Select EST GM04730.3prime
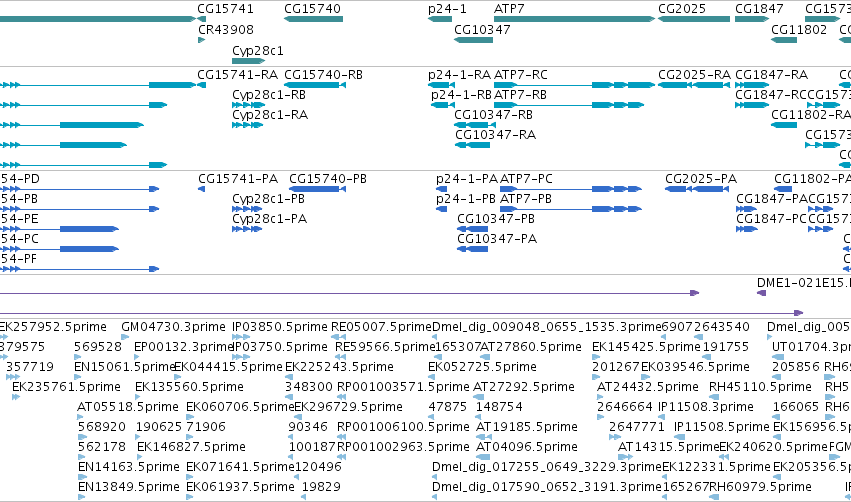Image resolution: width=851 pixels, height=502 pixels. (x=173, y=327)
